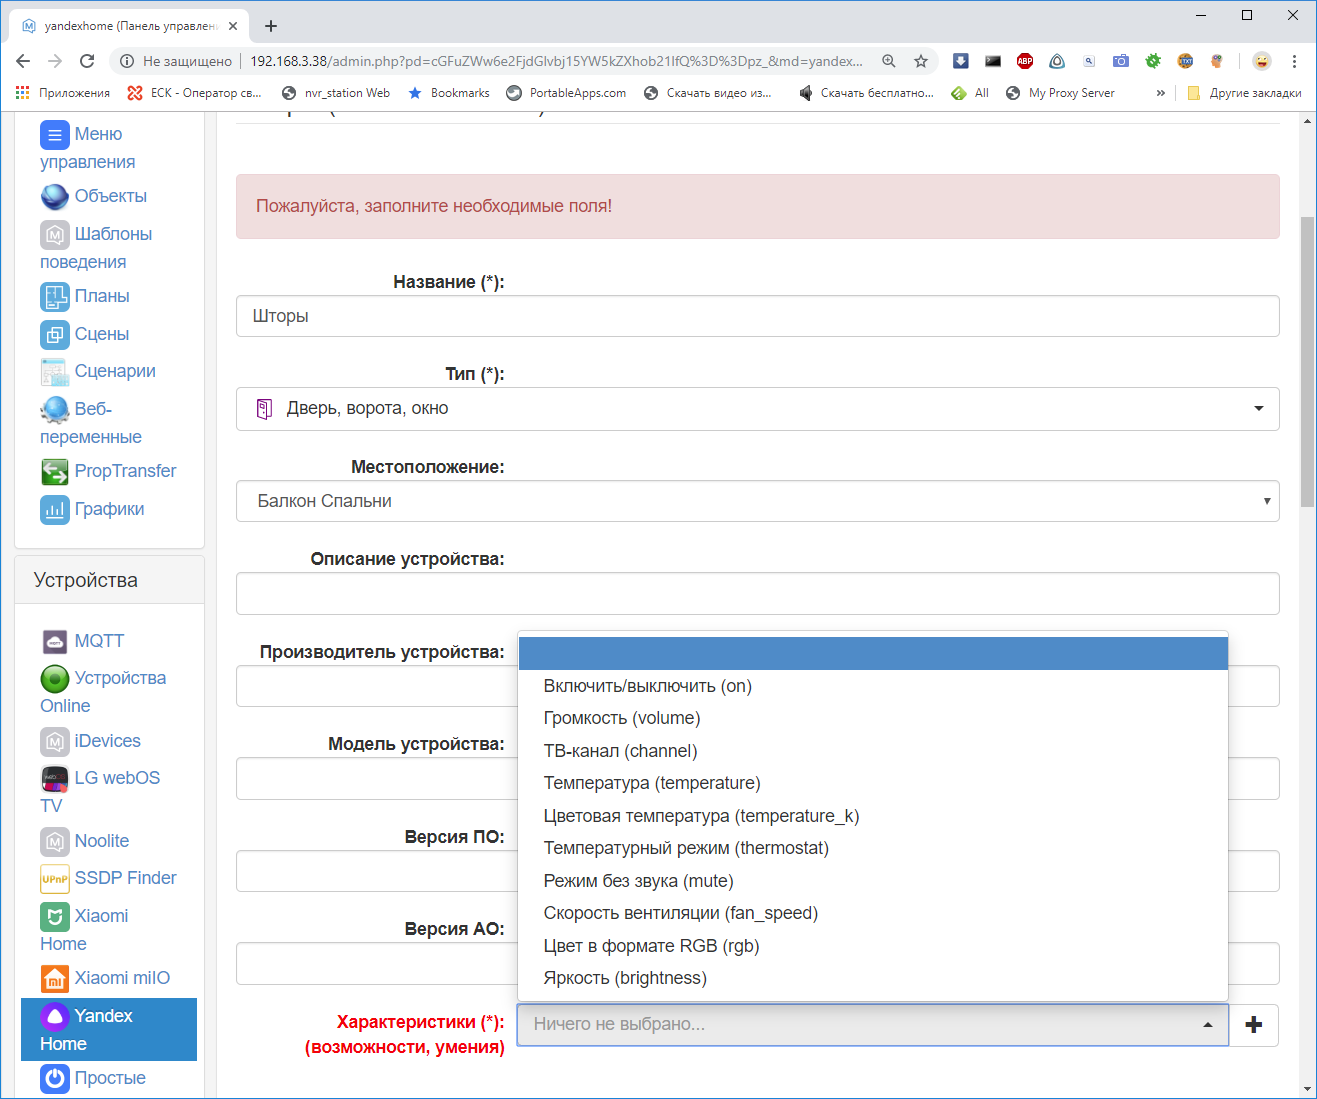Viewport: 1317px width, 1099px height.
Task: Open the nvr_station Web bookmark
Action: (x=336, y=93)
